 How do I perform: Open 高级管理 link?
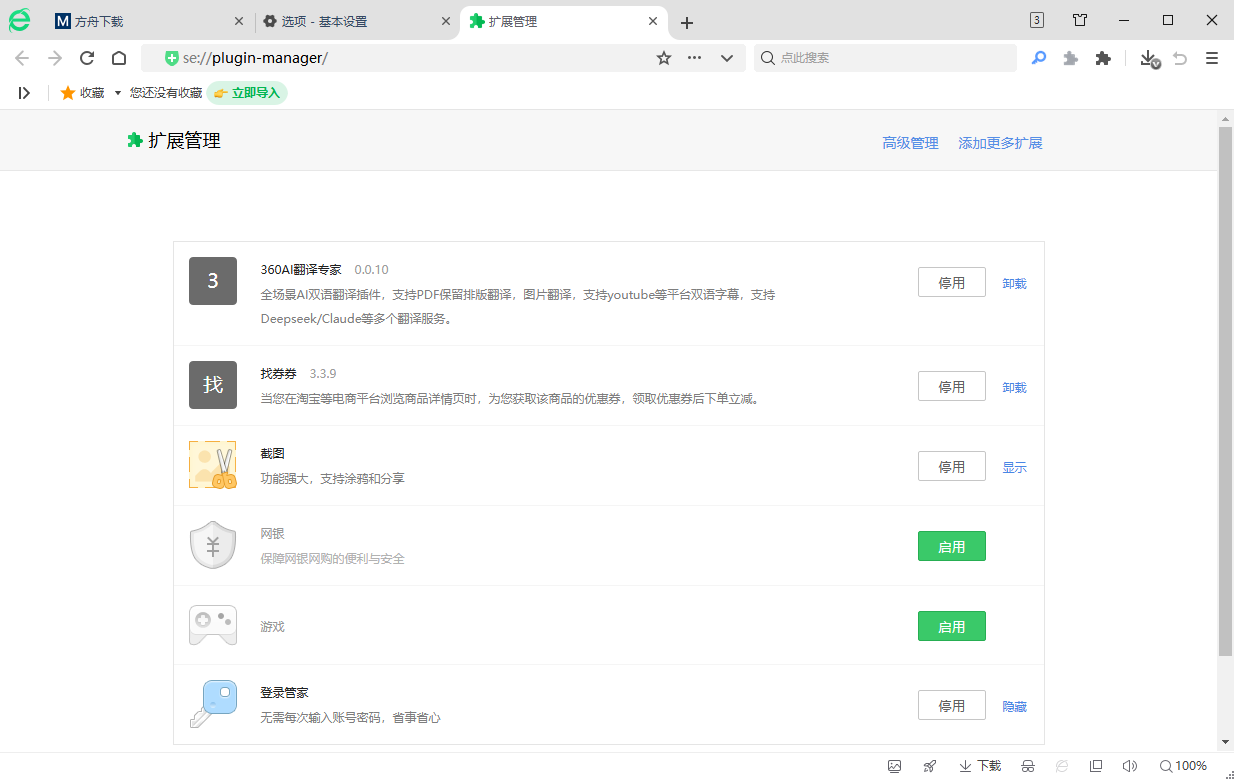pyautogui.click(x=910, y=143)
